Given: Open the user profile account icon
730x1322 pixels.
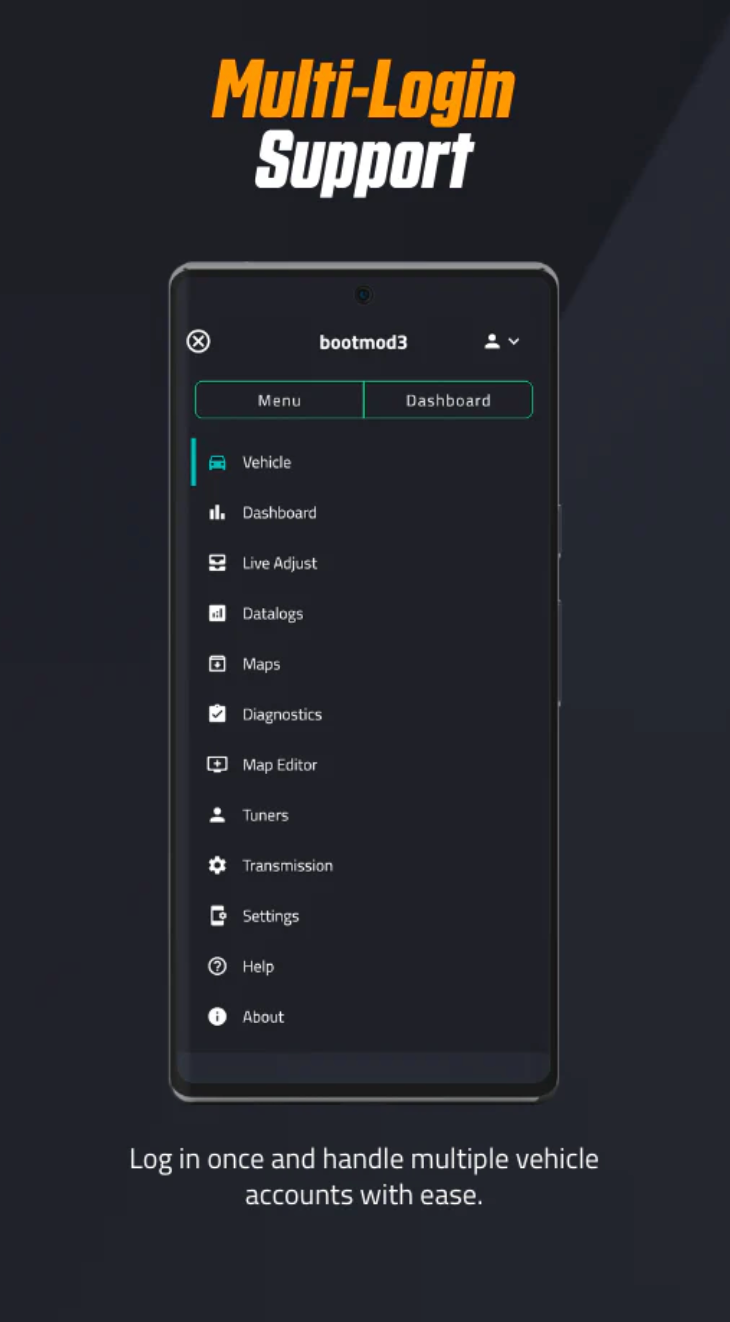Looking at the screenshot, I should (492, 342).
